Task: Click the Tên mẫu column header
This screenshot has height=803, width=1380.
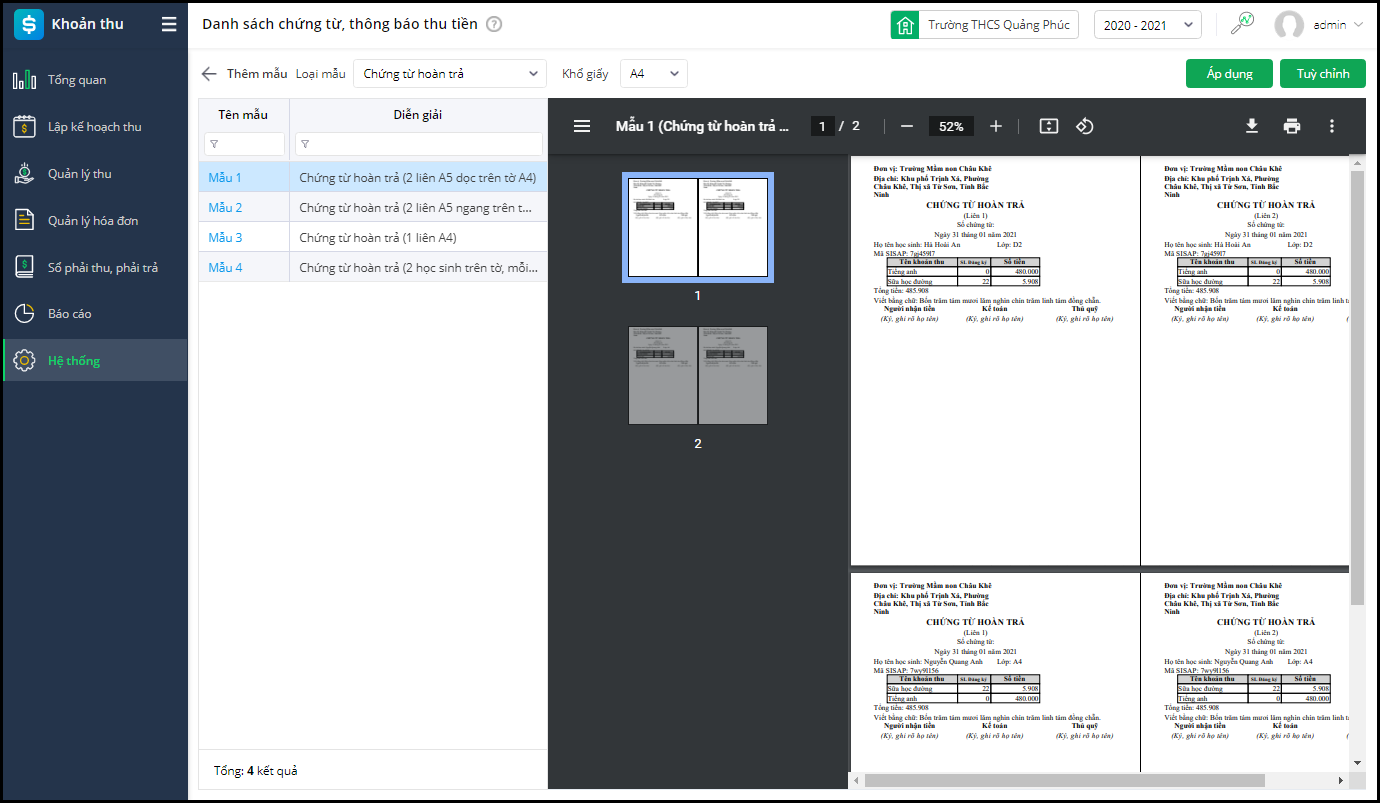Action: pos(244,115)
